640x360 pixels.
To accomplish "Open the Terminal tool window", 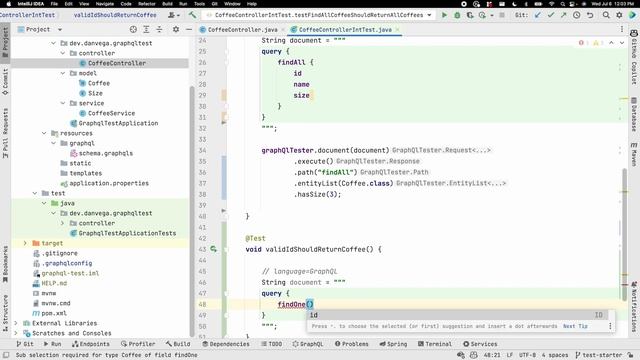I will (x=435, y=344).
